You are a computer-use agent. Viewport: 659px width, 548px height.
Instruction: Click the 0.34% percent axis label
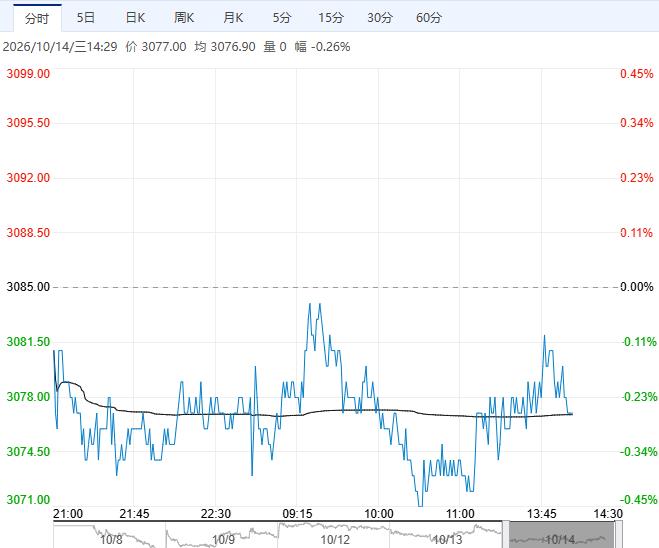pyautogui.click(x=637, y=123)
